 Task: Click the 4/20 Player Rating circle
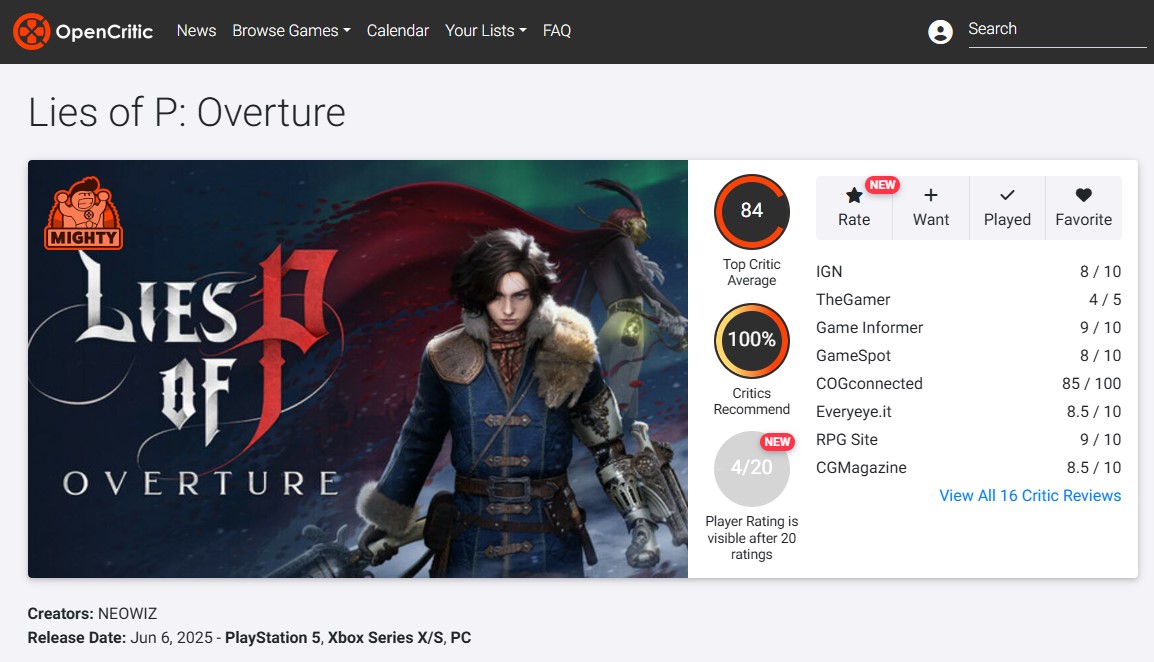point(752,468)
